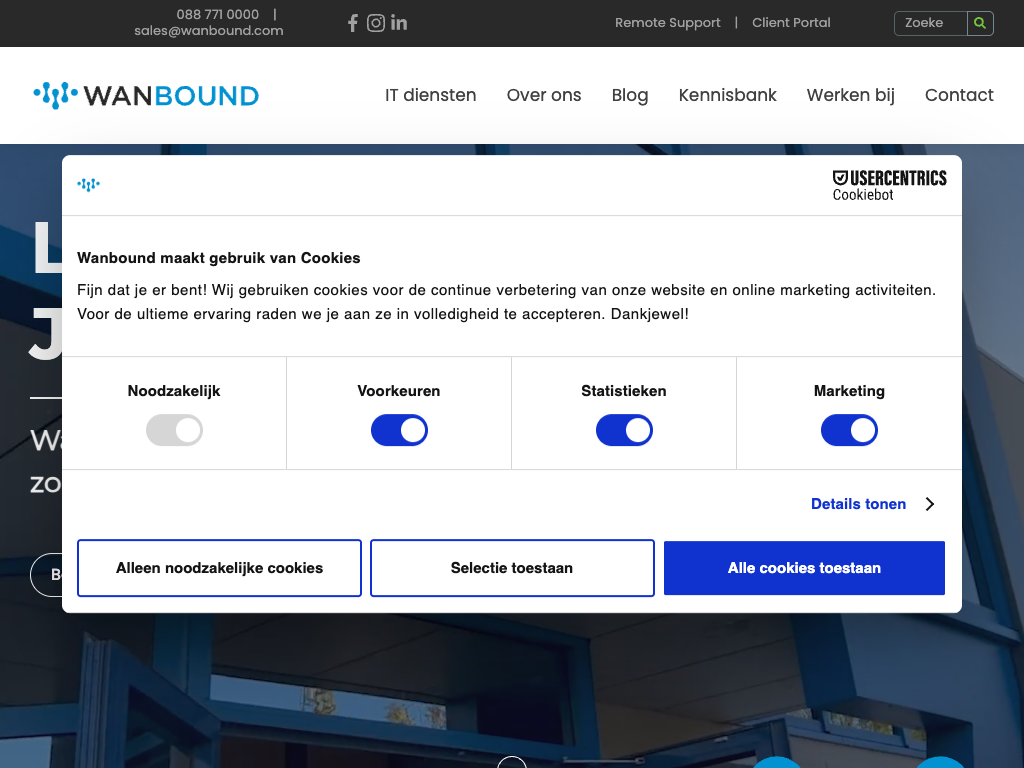Open the Wanbound Facebook page icon
1024x768 pixels.
pos(352,23)
